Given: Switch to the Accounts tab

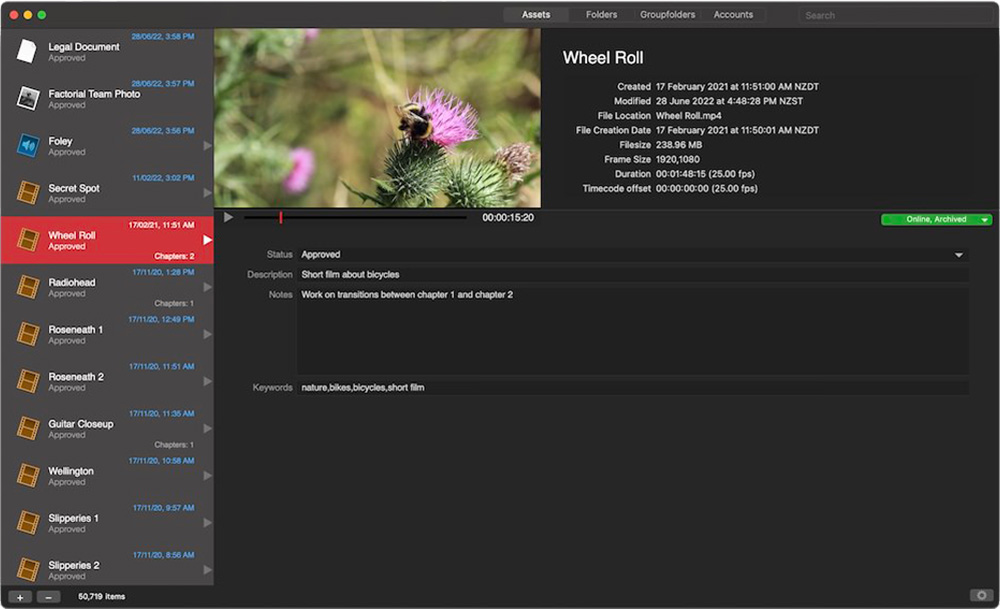Looking at the screenshot, I should click(x=733, y=15).
